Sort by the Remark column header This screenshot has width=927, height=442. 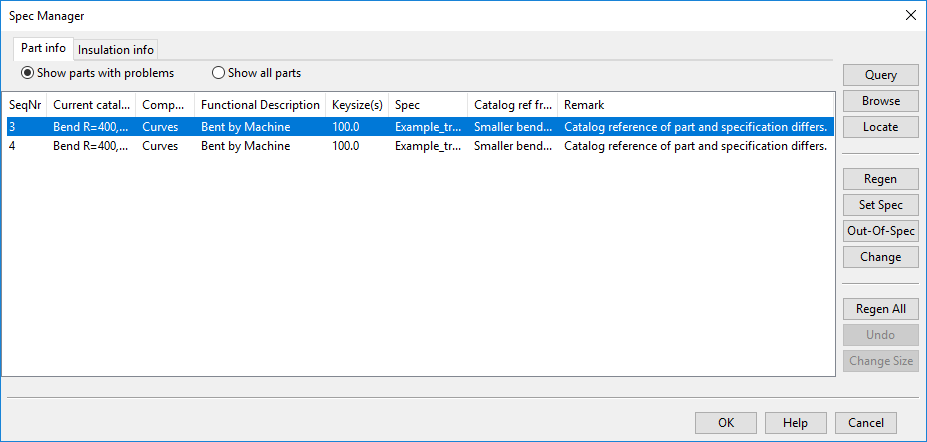pyautogui.click(x=695, y=105)
